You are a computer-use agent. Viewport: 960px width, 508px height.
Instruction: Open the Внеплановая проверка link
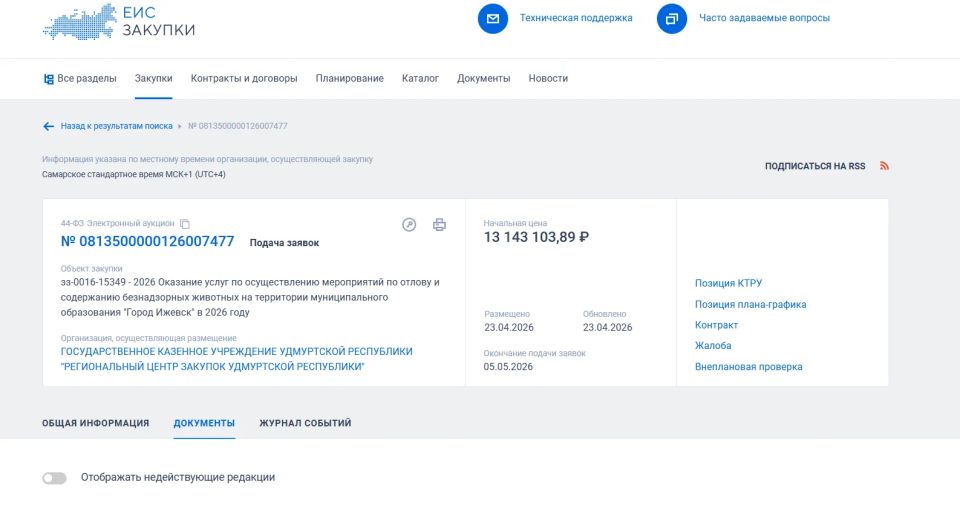[x=748, y=367]
